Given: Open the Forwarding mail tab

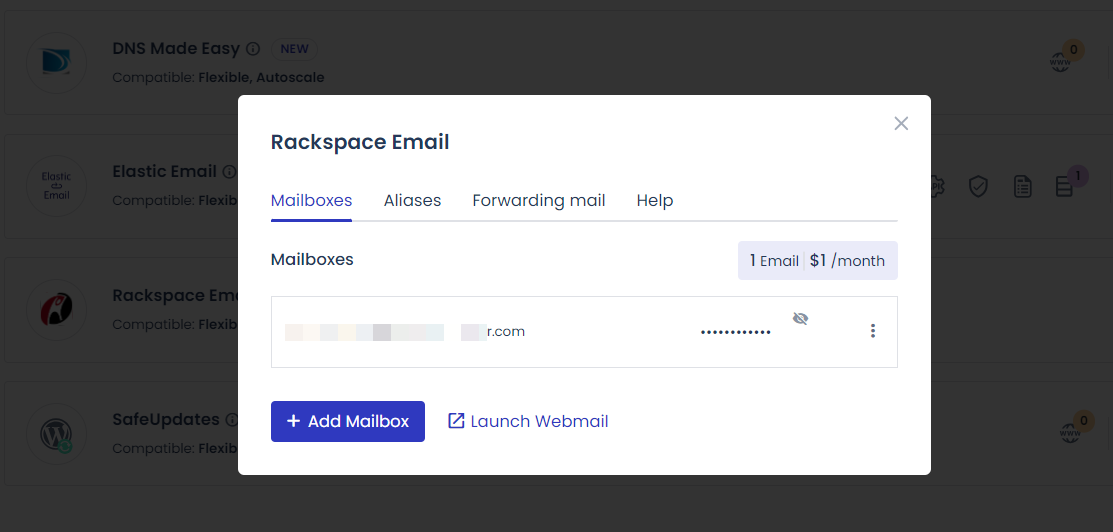Looking at the screenshot, I should tap(539, 200).
